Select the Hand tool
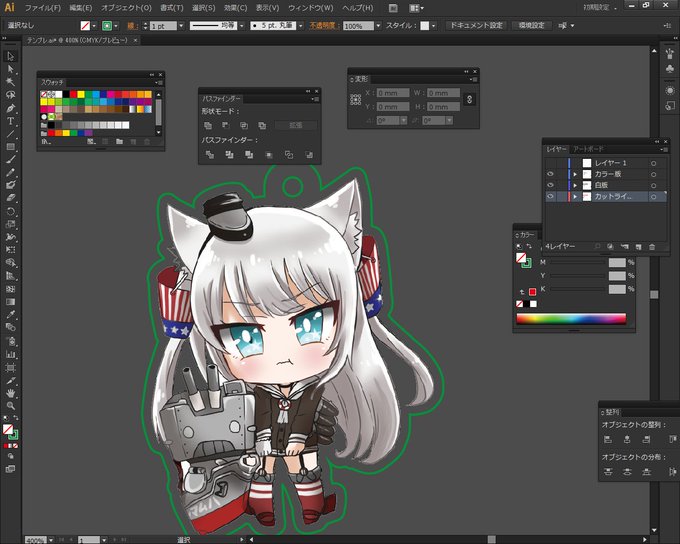The height and width of the screenshot is (544, 680). pyautogui.click(x=10, y=393)
